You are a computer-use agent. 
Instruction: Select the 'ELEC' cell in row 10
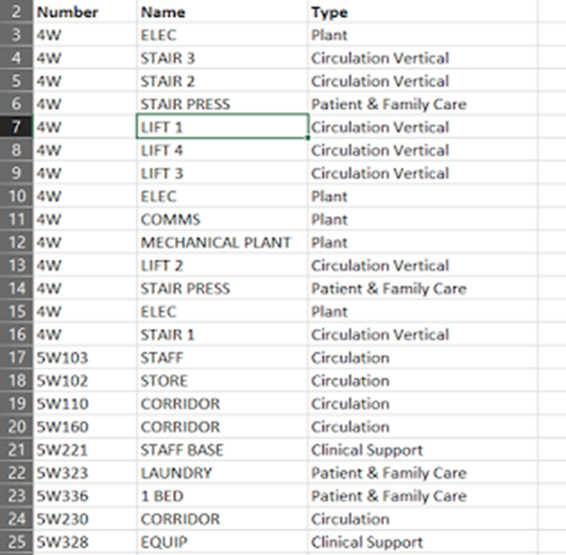222,196
